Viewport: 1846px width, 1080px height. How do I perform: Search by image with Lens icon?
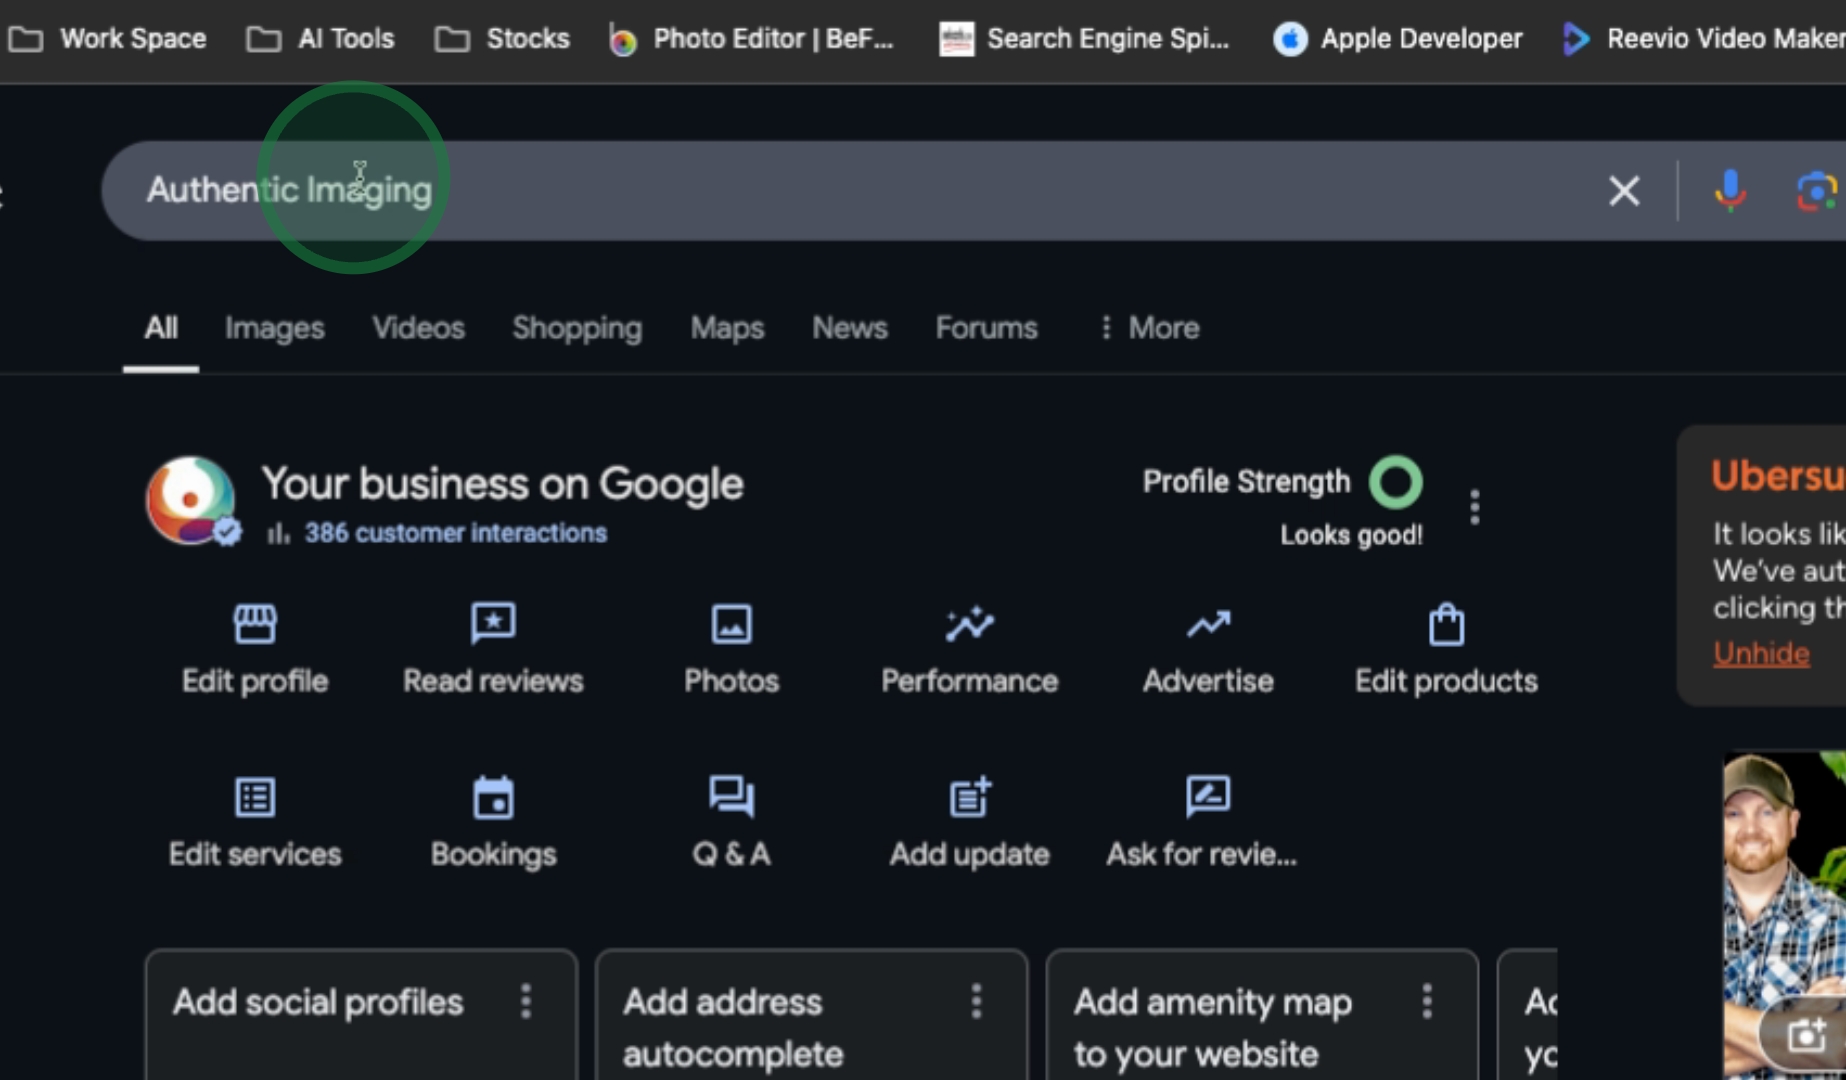pyautogui.click(x=1817, y=190)
